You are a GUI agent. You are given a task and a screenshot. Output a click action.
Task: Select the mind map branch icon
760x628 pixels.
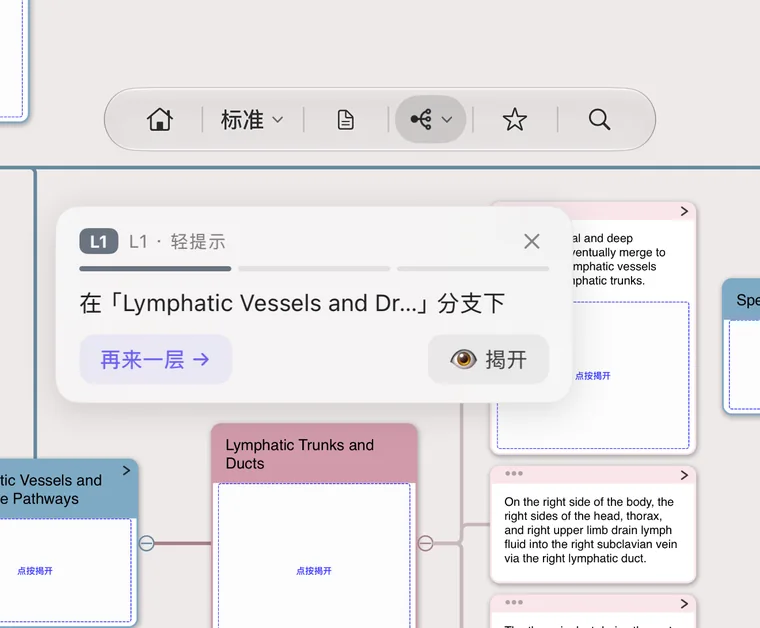(421, 119)
